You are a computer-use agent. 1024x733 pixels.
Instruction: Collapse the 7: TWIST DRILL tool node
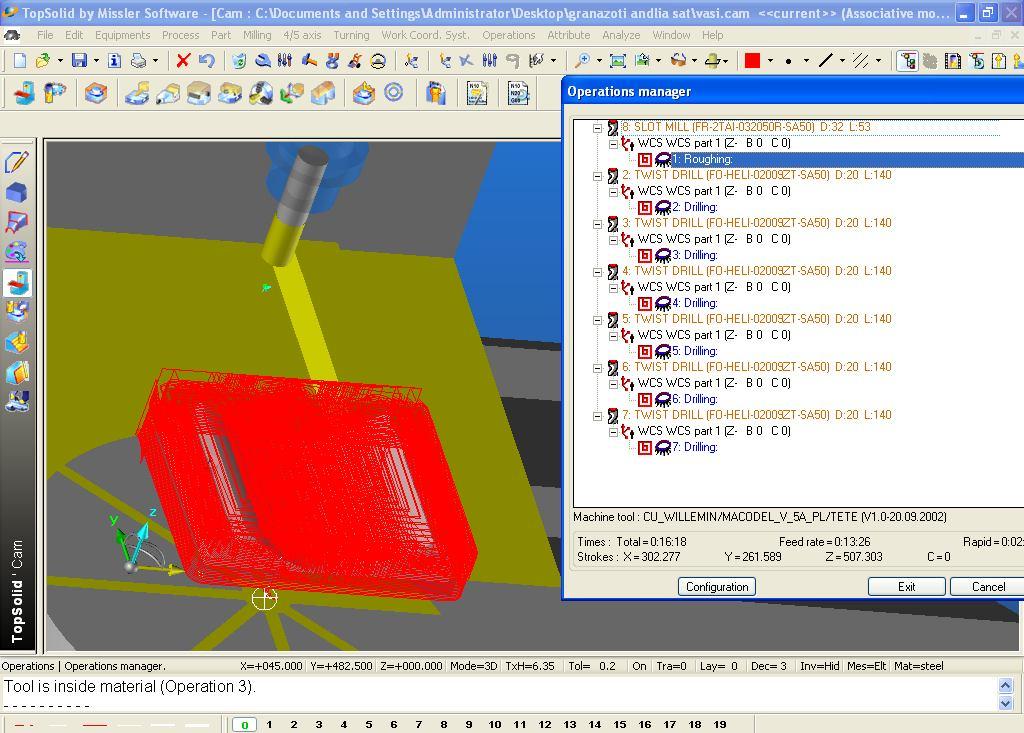click(597, 416)
